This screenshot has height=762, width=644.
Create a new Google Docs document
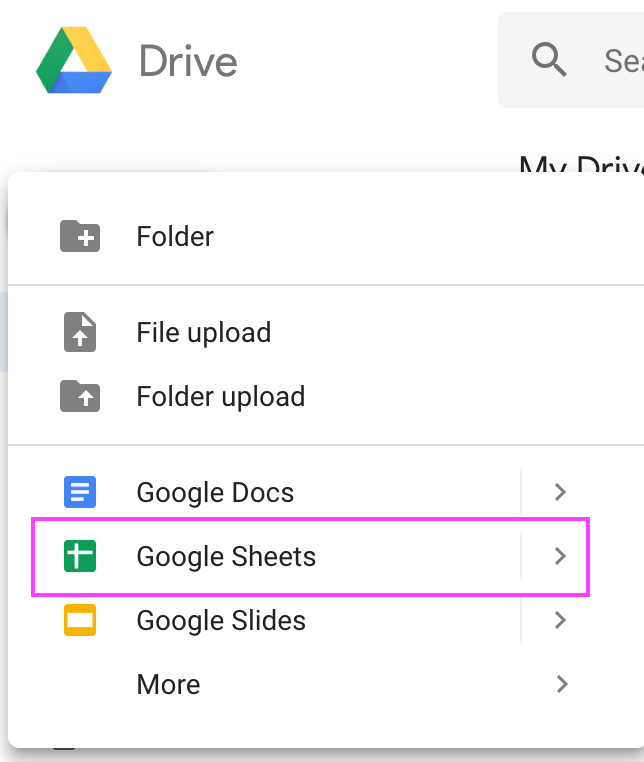coord(215,492)
